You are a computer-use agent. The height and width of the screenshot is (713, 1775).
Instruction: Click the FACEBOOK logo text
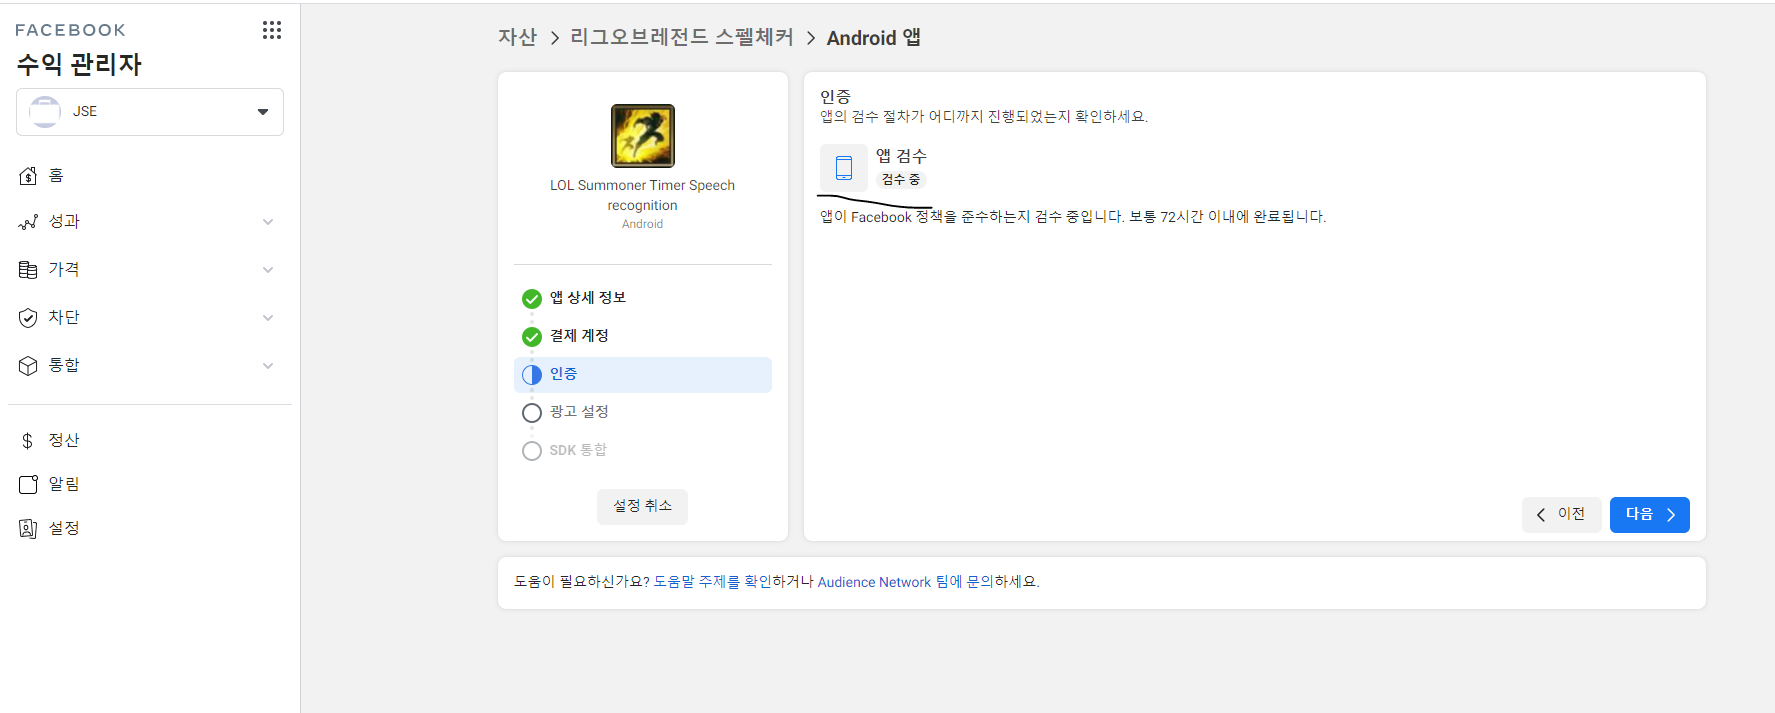(x=71, y=31)
